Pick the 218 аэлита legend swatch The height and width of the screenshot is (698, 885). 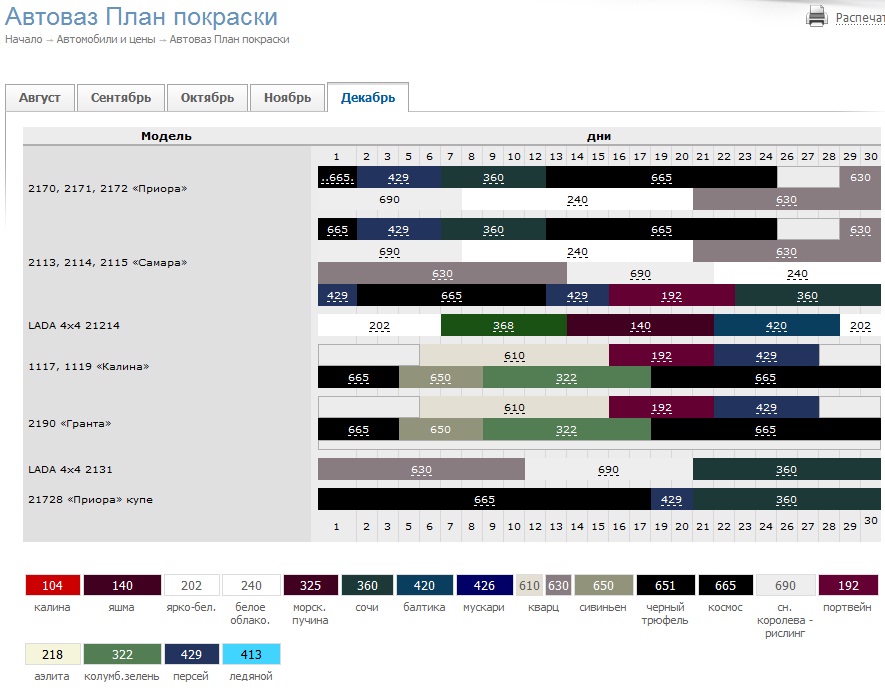click(52, 654)
